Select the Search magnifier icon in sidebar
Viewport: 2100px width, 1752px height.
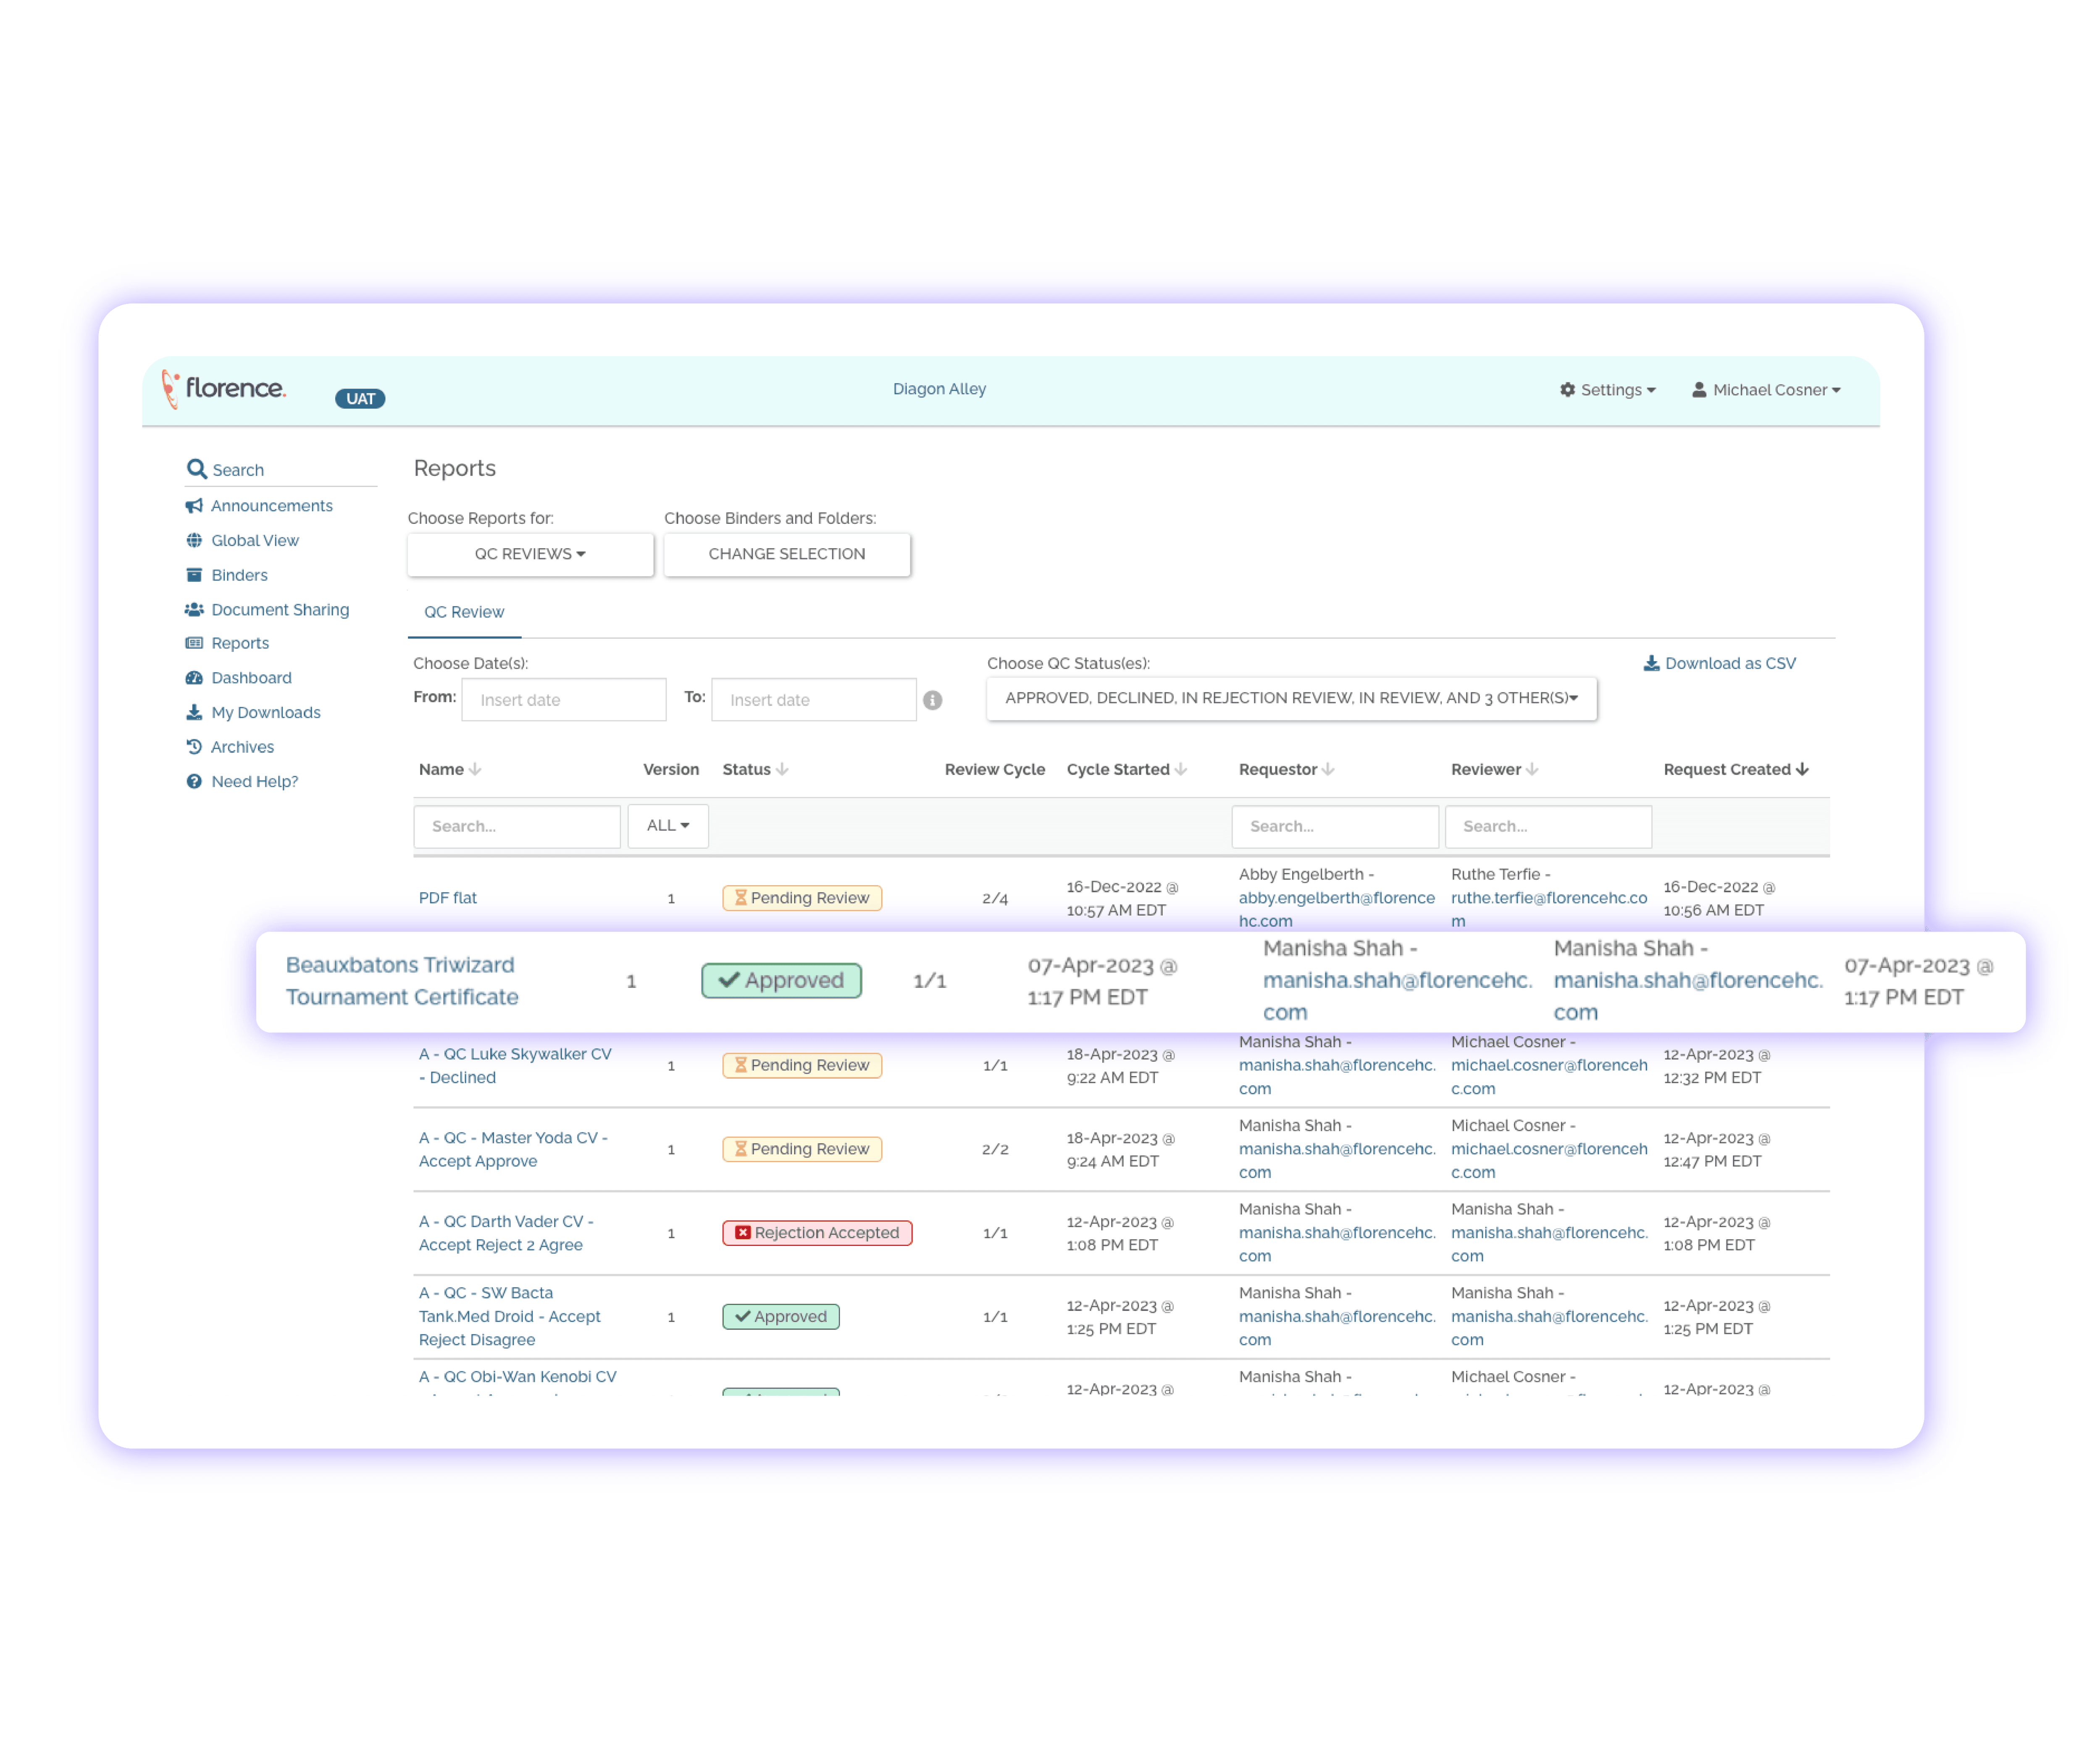click(x=196, y=469)
